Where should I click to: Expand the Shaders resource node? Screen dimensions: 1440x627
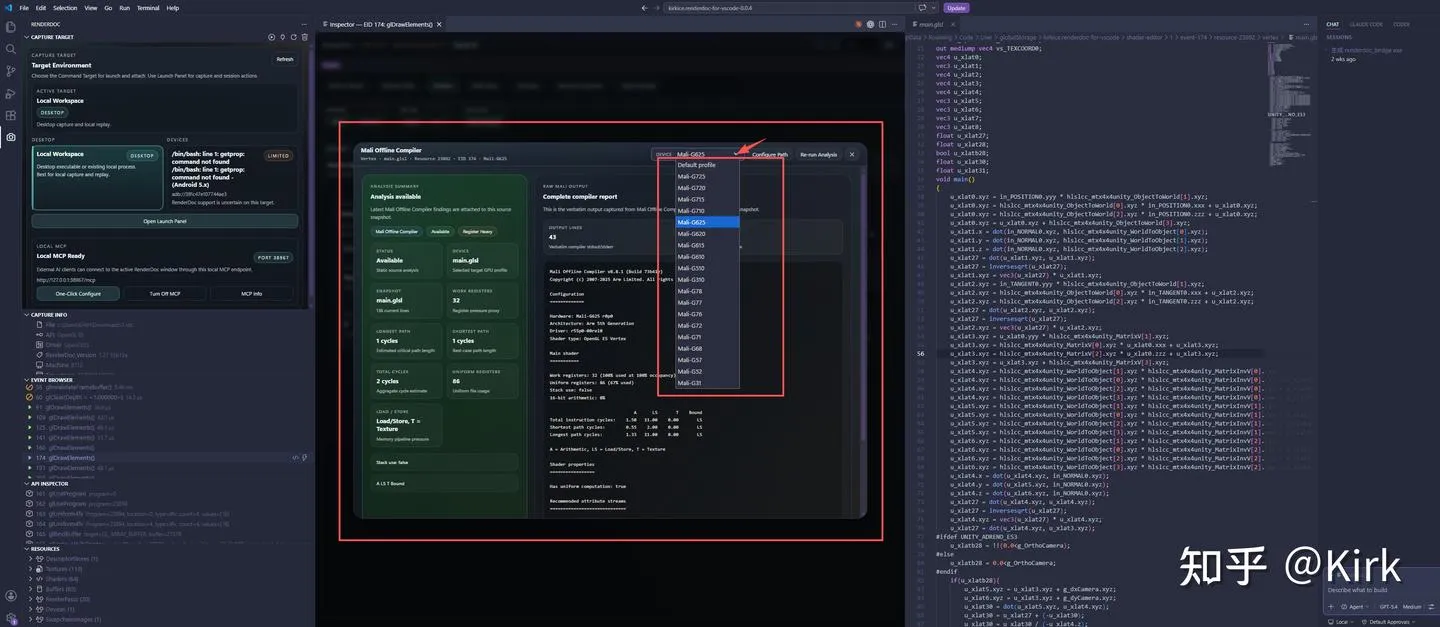click(x=30, y=579)
